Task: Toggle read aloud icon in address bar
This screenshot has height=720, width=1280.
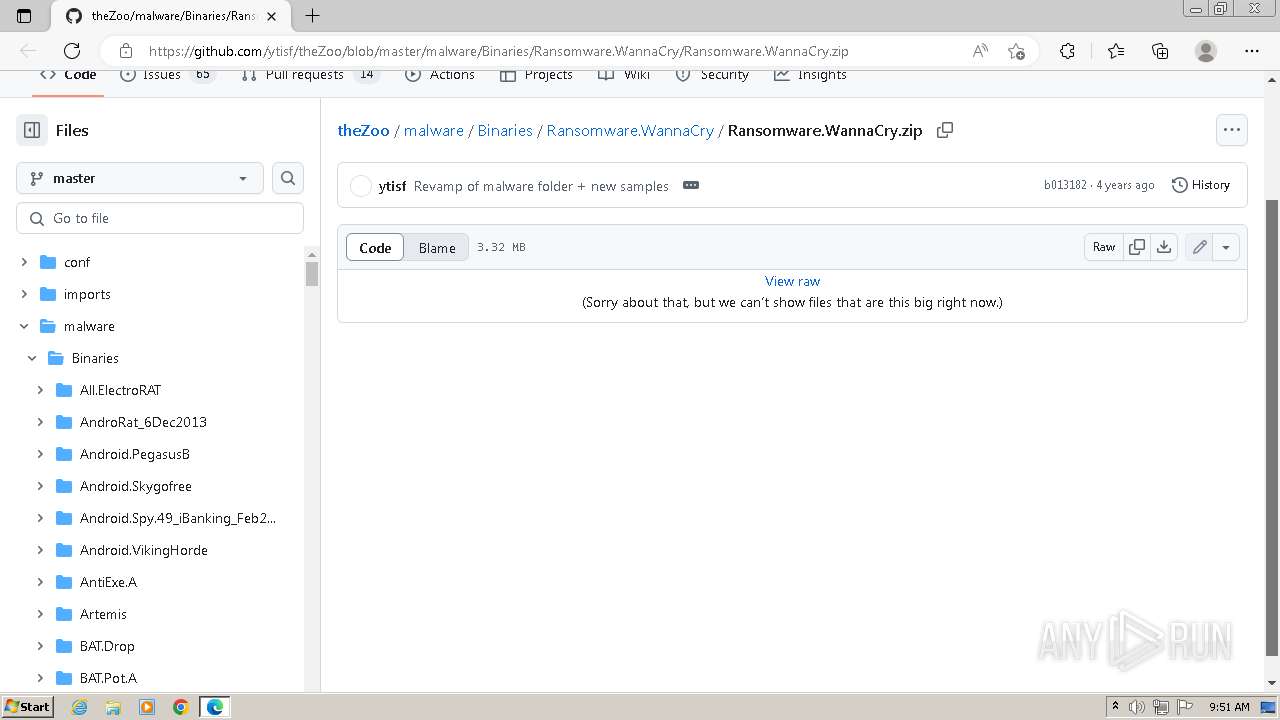Action: tap(981, 51)
